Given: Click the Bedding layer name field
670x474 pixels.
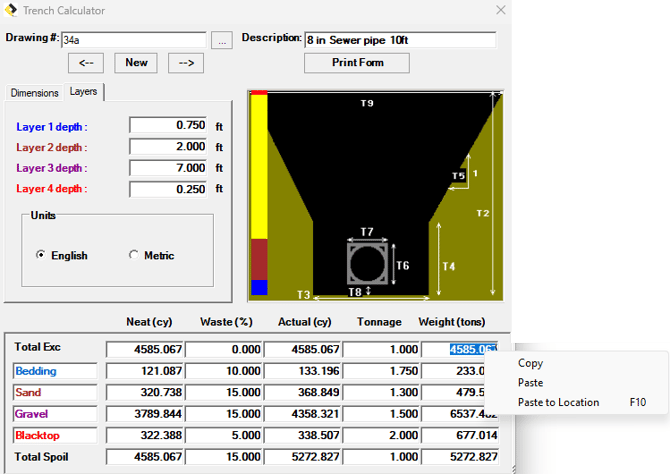Looking at the screenshot, I should [55, 371].
